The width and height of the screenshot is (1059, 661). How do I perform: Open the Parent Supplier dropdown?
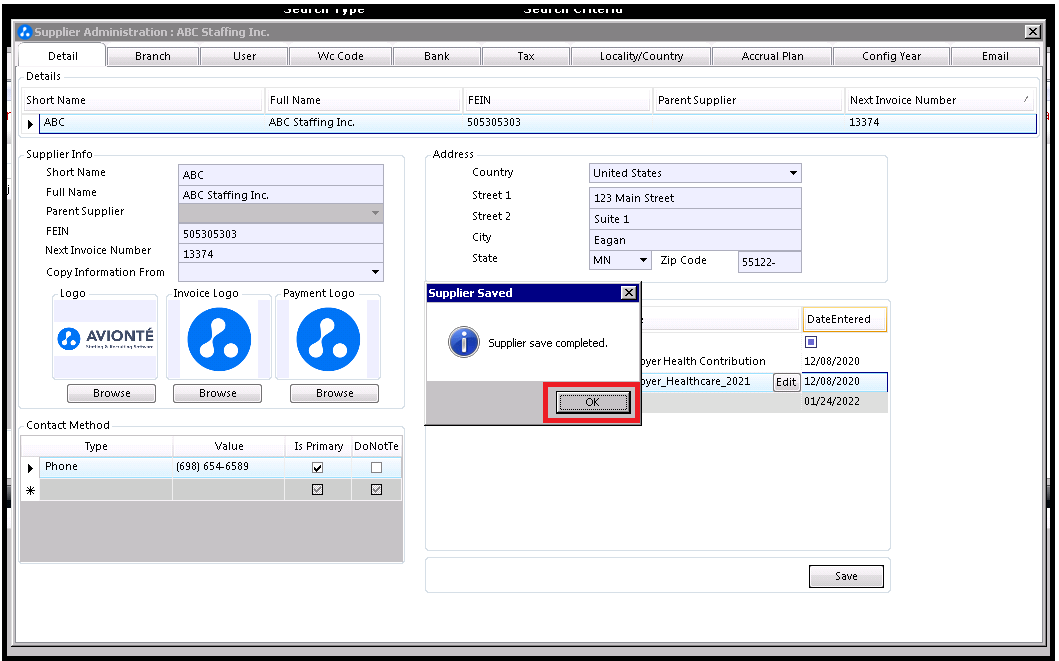376,213
